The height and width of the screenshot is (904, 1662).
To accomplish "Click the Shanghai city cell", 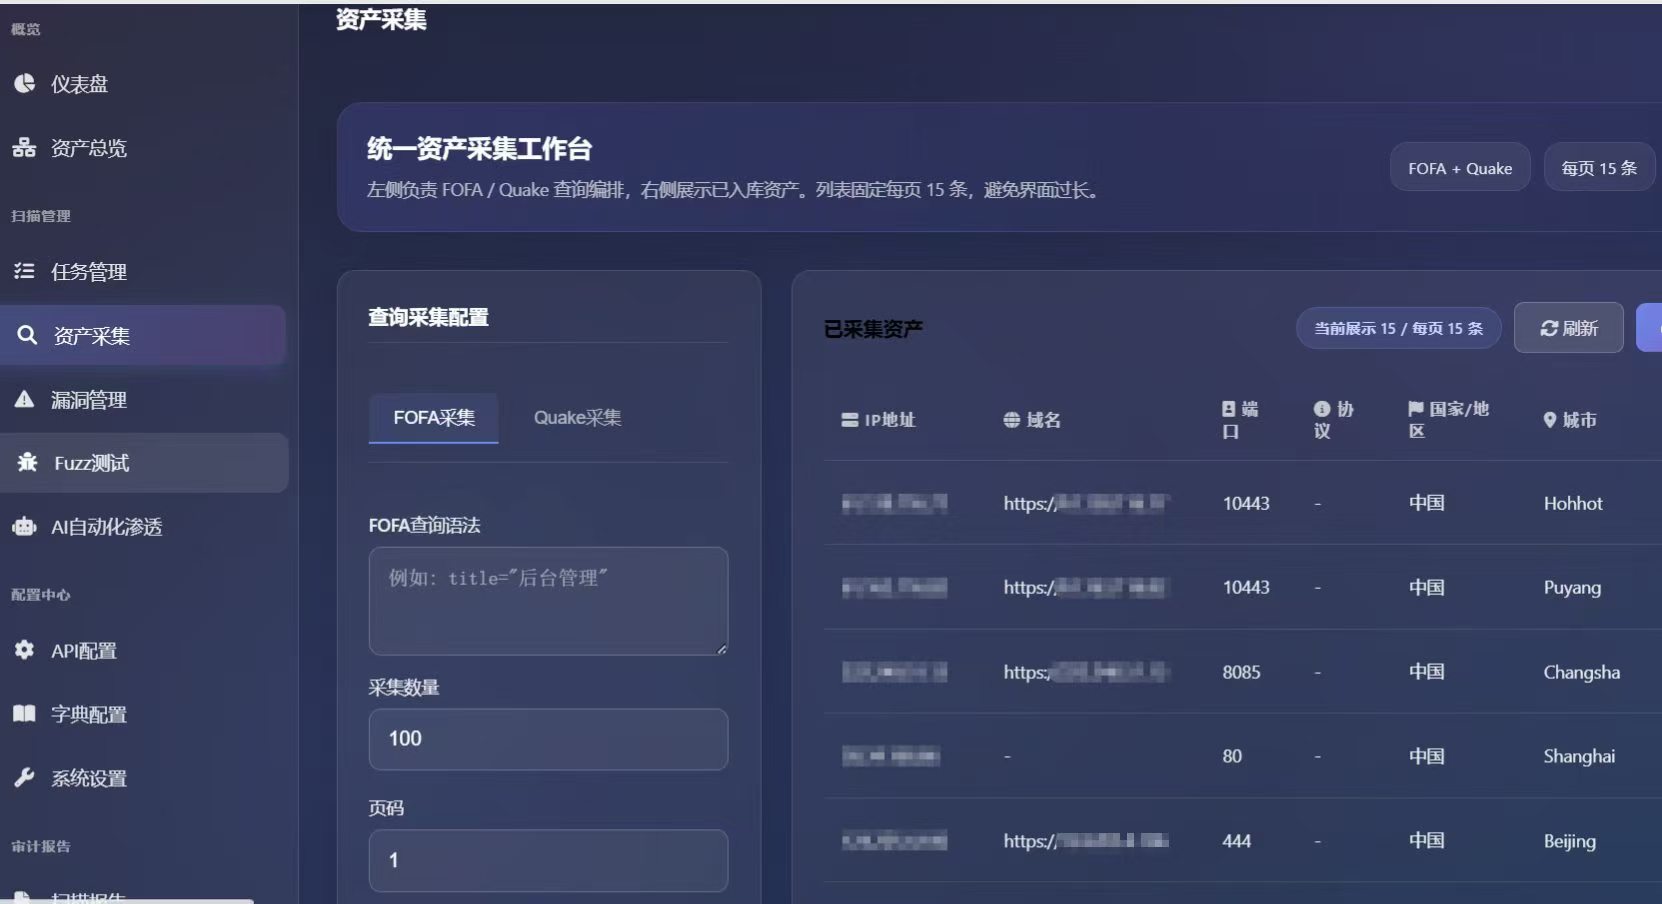I will (x=1579, y=756).
